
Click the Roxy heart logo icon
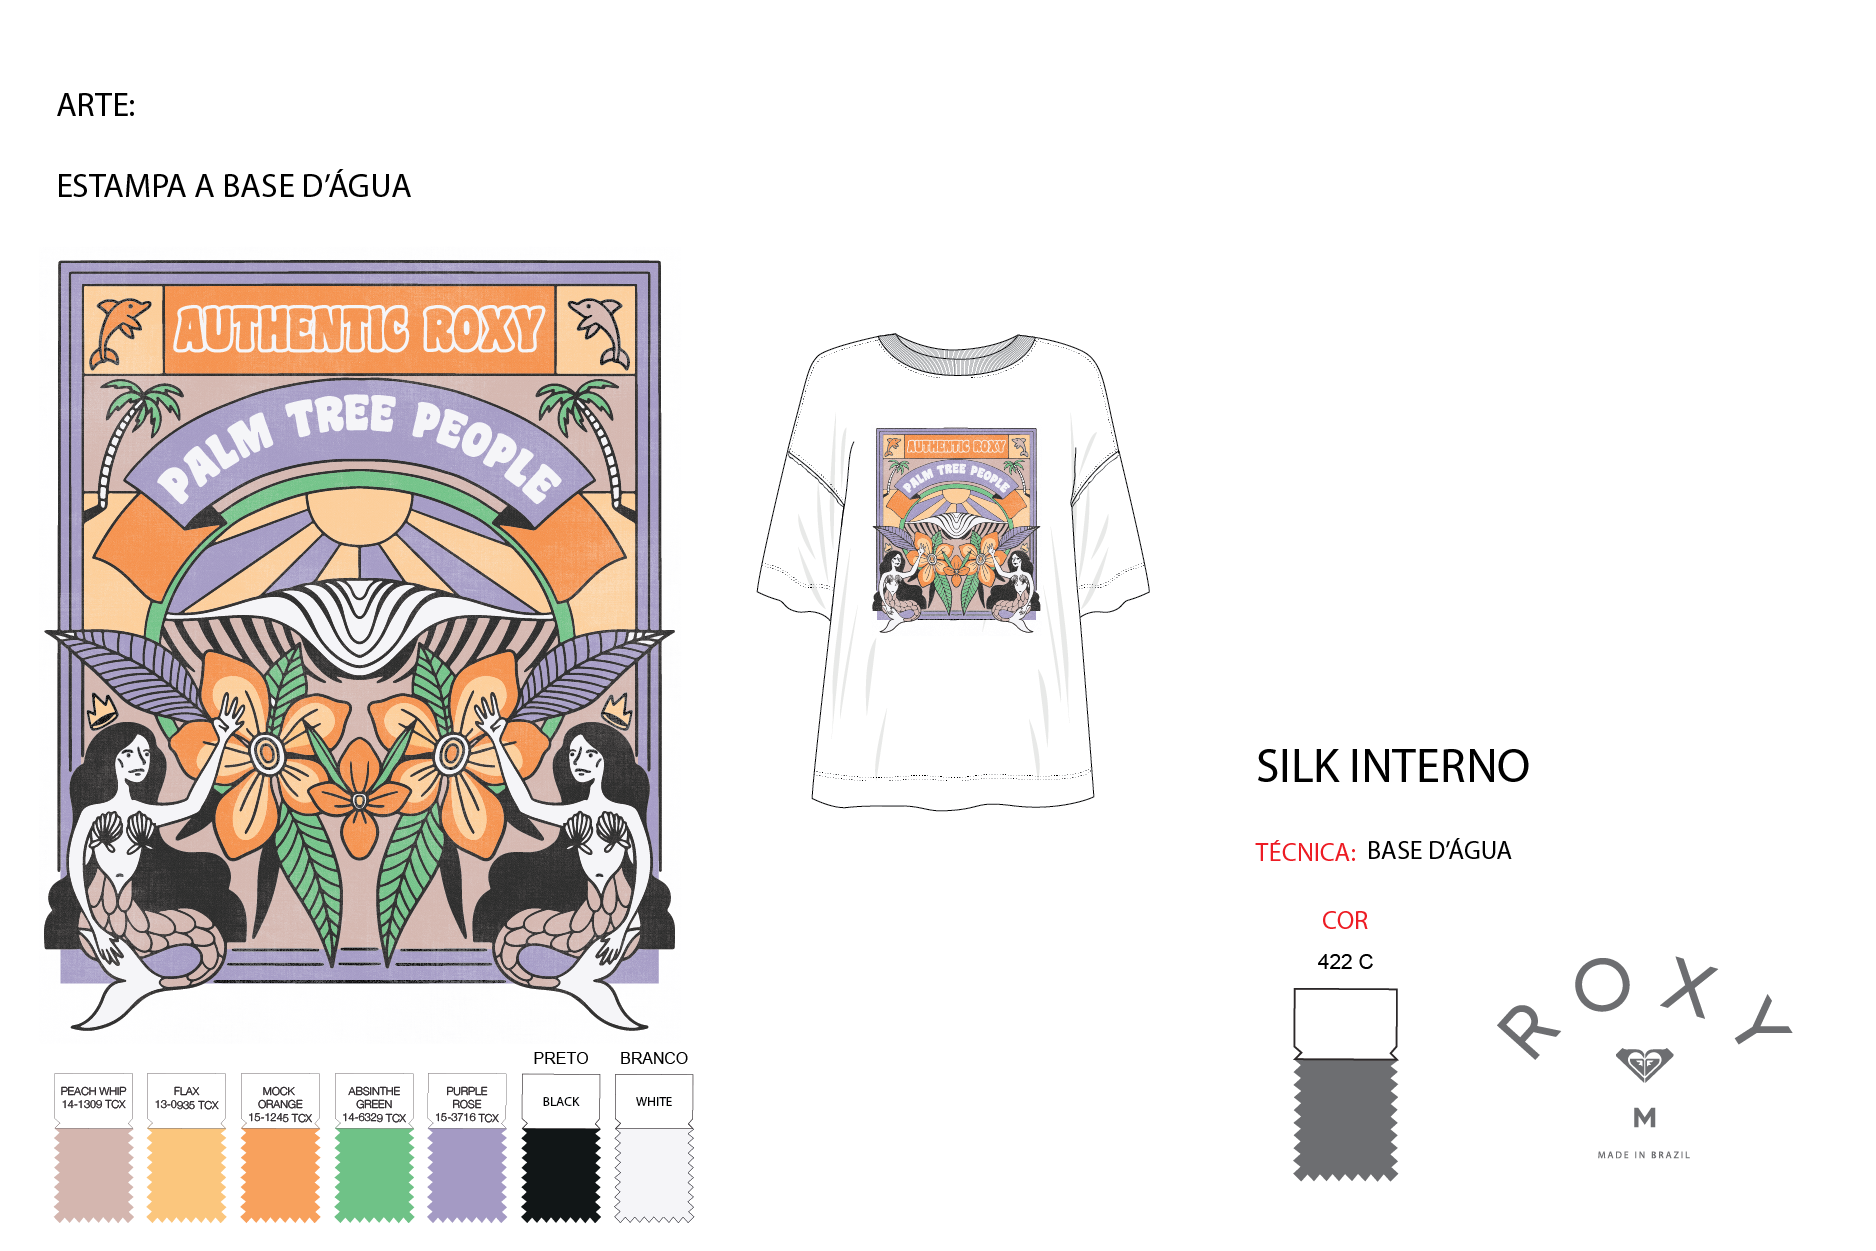click(1644, 1064)
